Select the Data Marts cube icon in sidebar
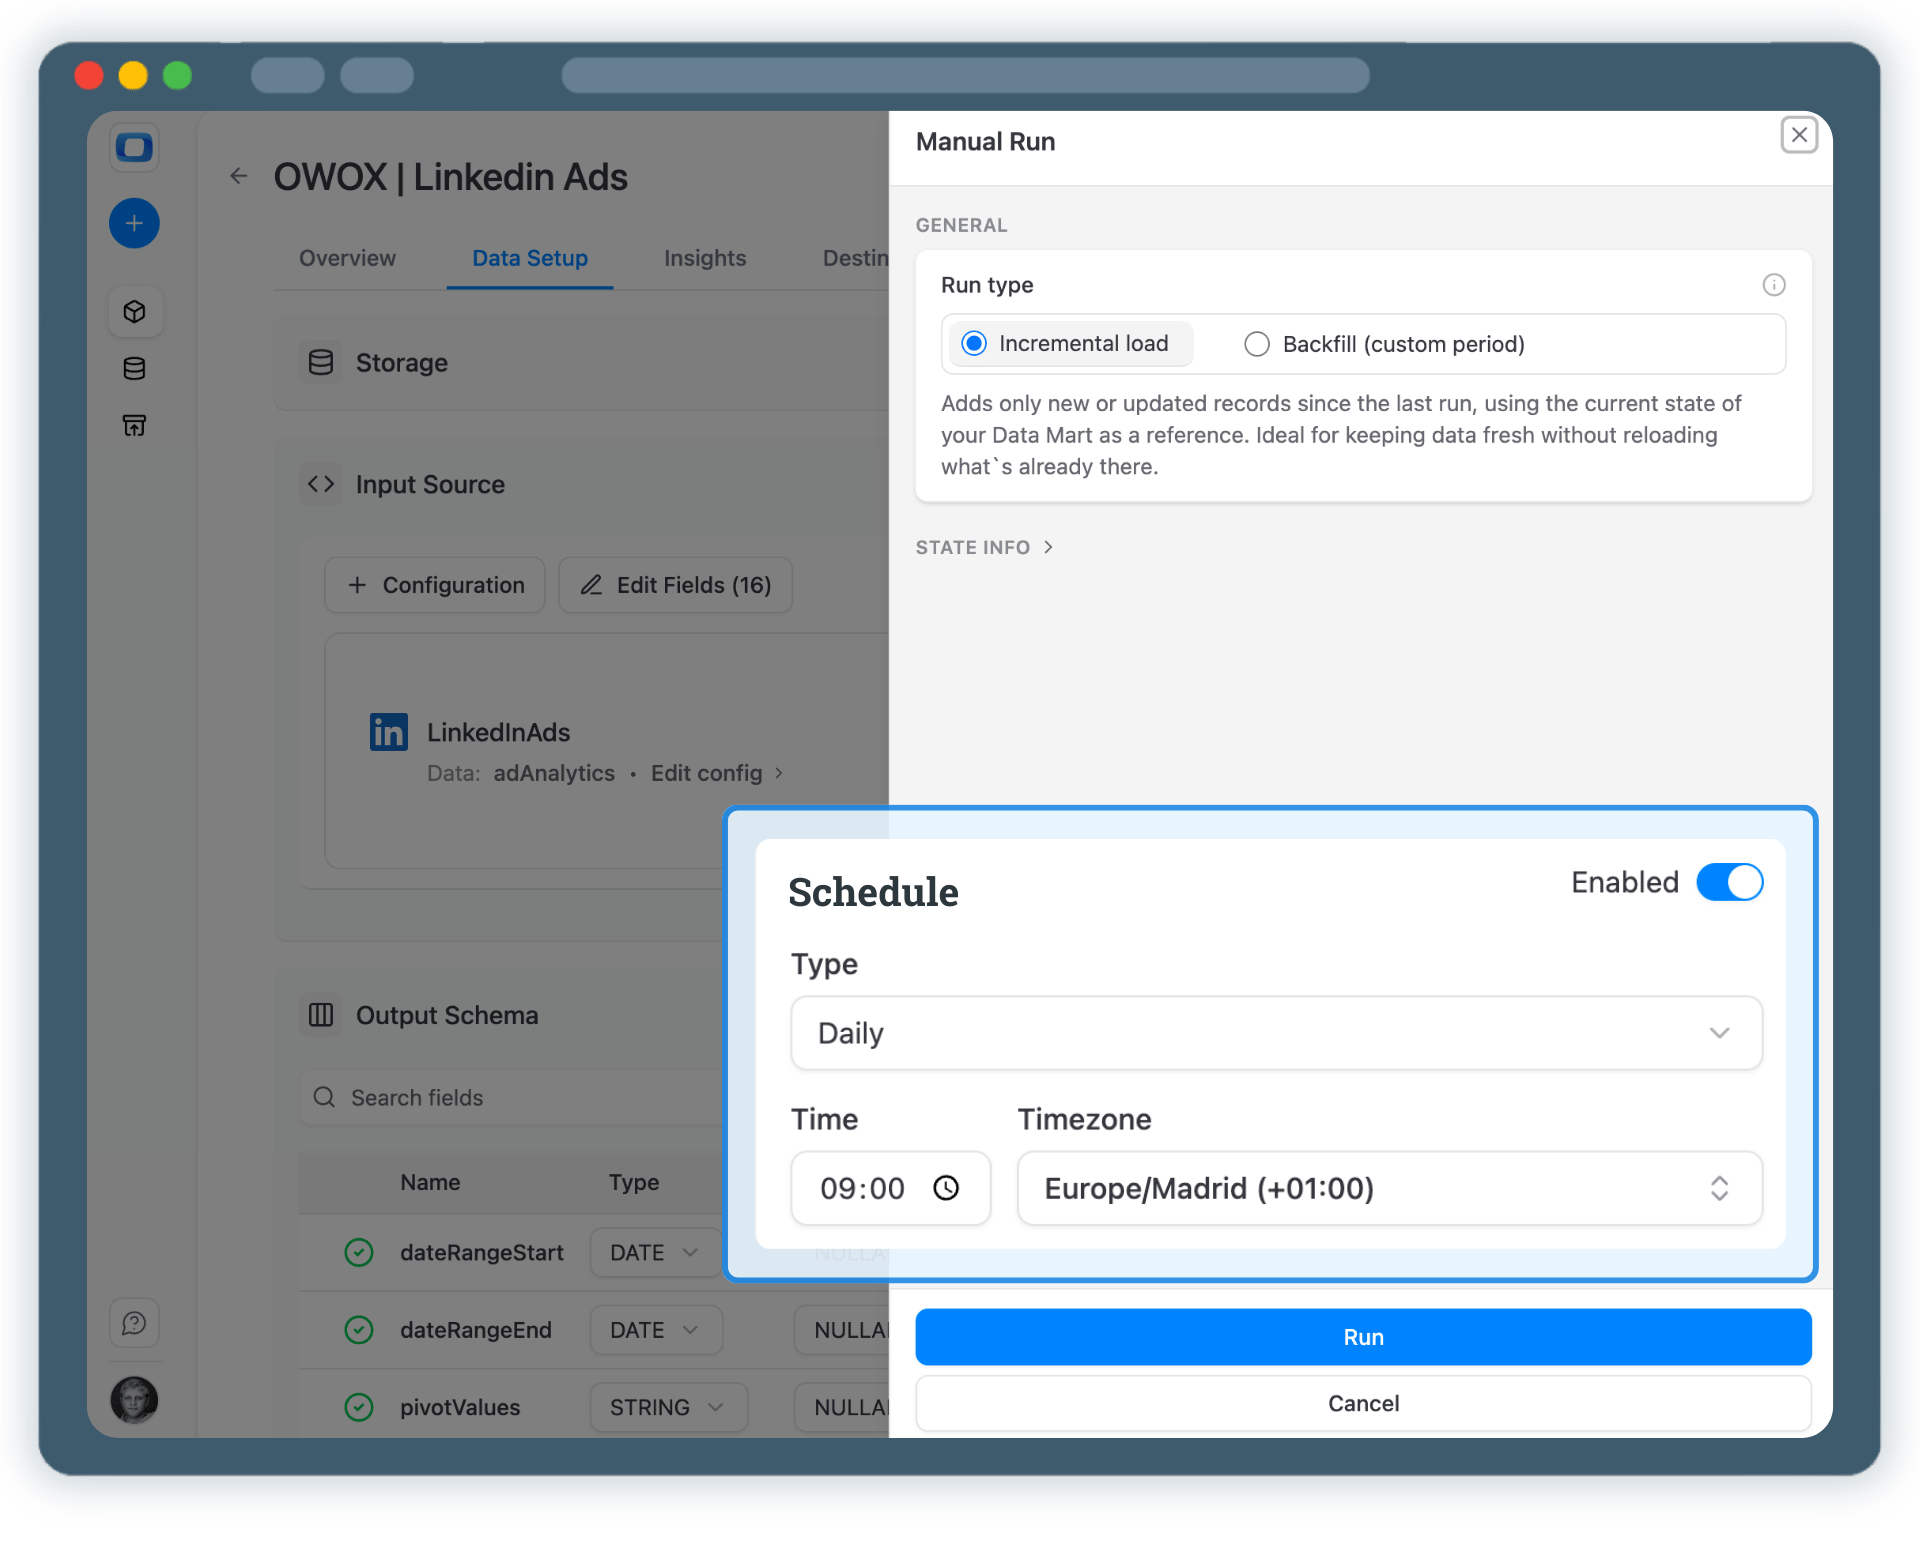This screenshot has width=1920, height=1562. pyautogui.click(x=134, y=311)
